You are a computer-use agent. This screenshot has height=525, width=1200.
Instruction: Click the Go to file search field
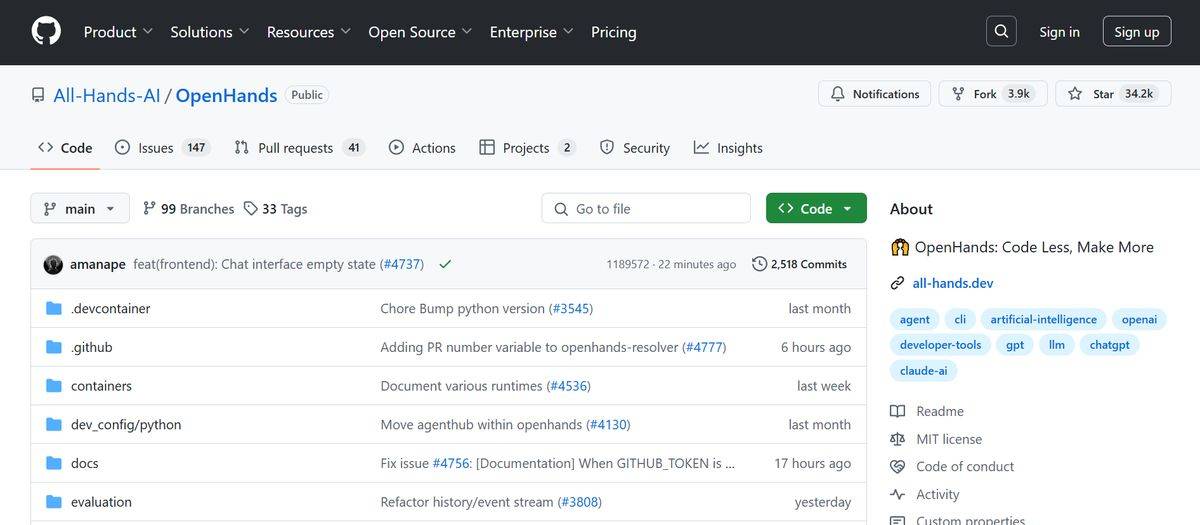pos(646,208)
